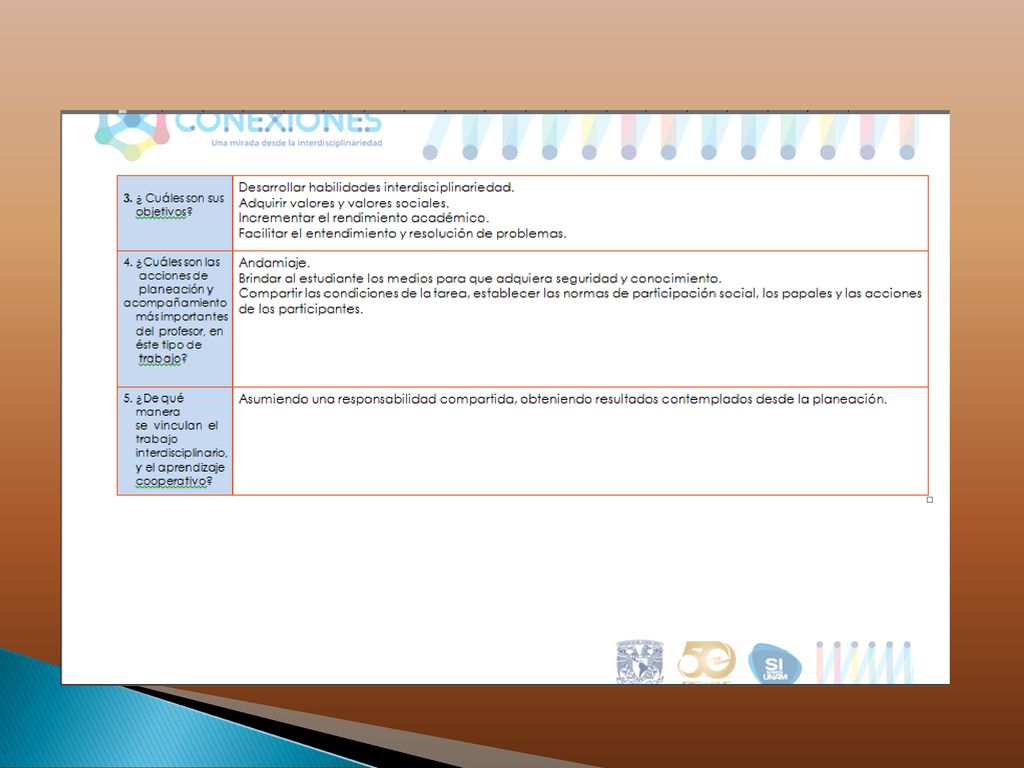
Task: Click the blue SI UNAM logo
Action: tap(775, 664)
